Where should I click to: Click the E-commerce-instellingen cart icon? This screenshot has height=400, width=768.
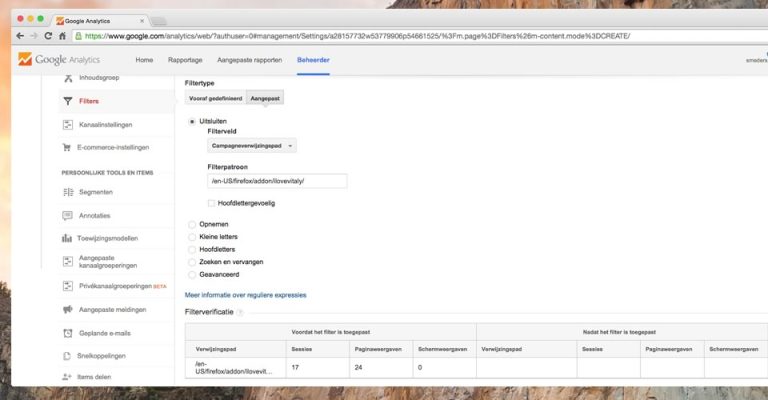tap(68, 147)
